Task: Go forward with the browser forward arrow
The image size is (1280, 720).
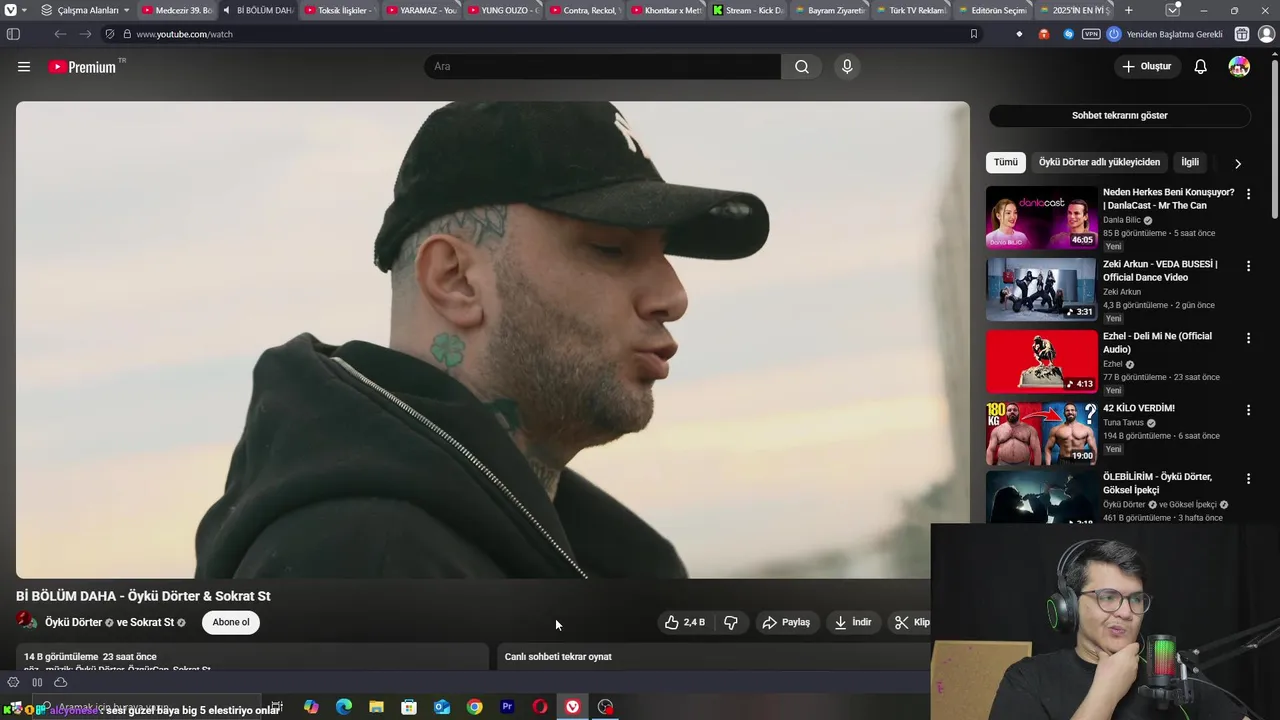Action: point(85,34)
